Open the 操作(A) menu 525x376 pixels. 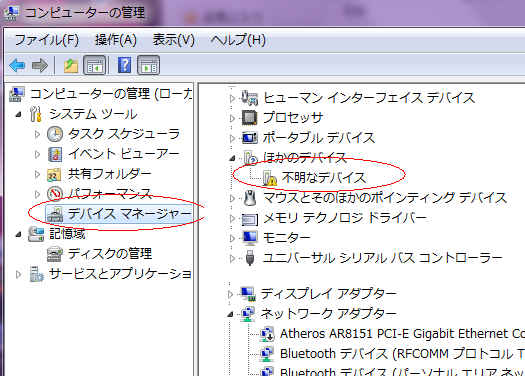pos(116,40)
